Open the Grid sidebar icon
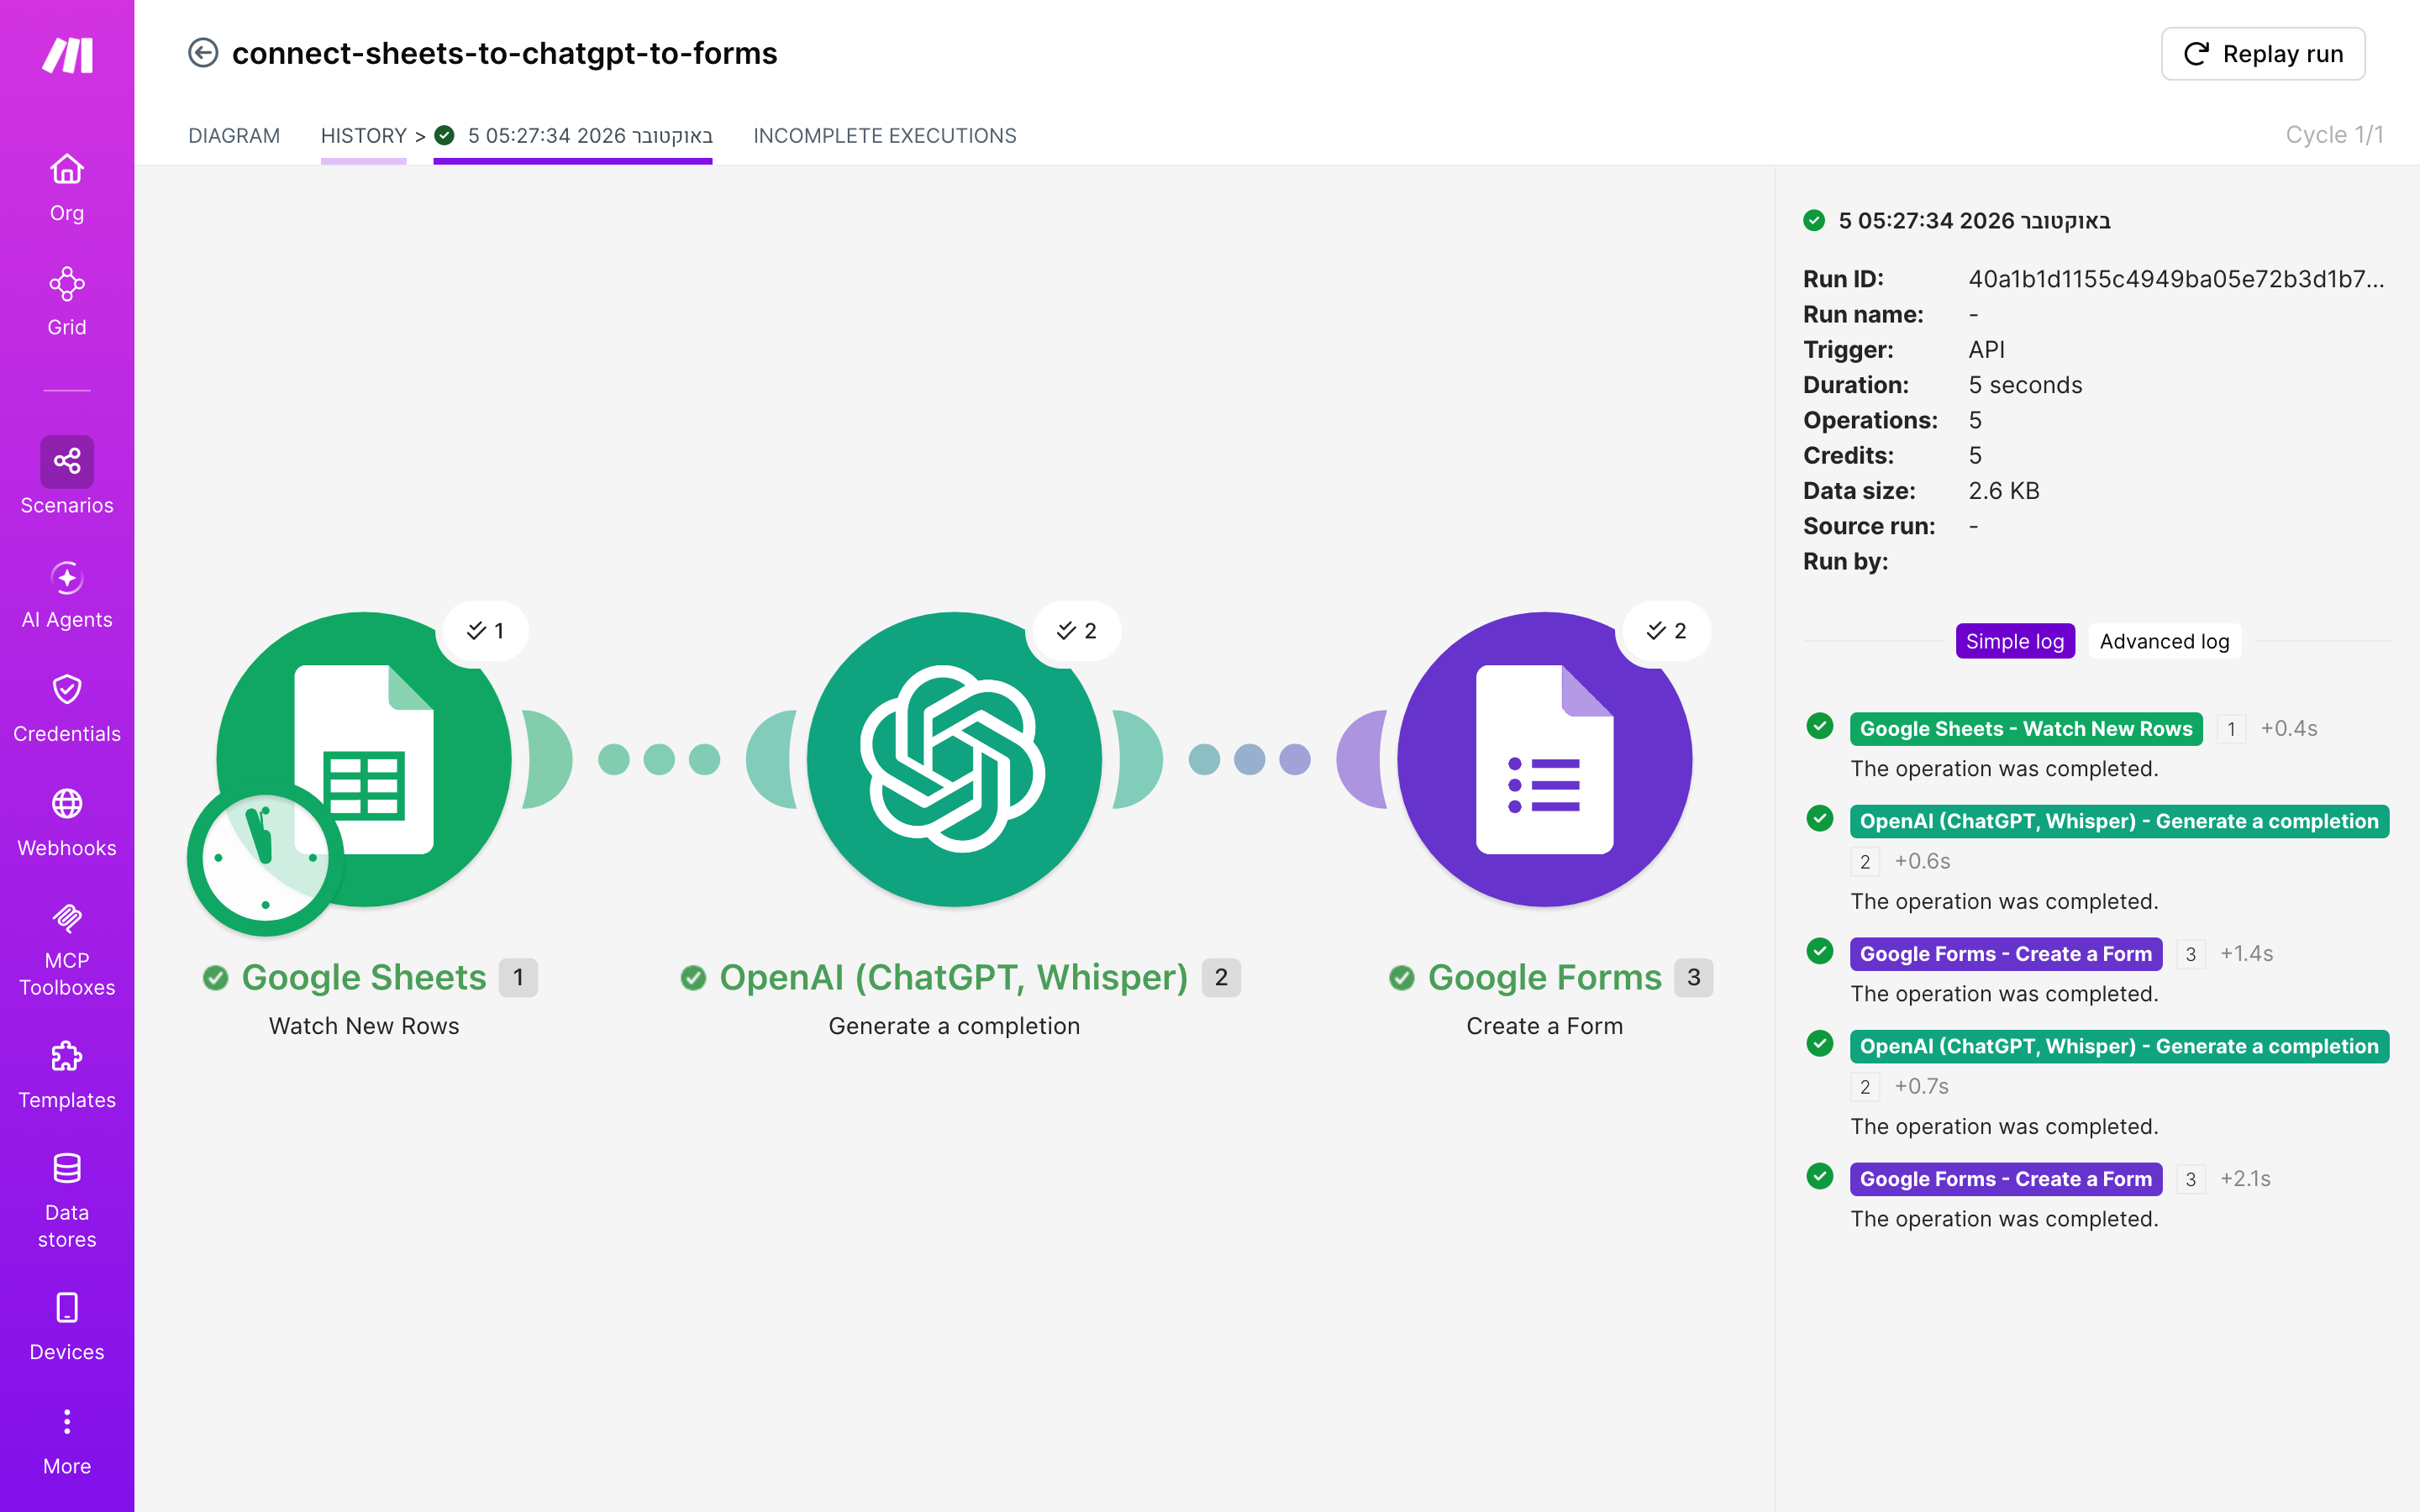The image size is (2420, 1512). [67, 284]
